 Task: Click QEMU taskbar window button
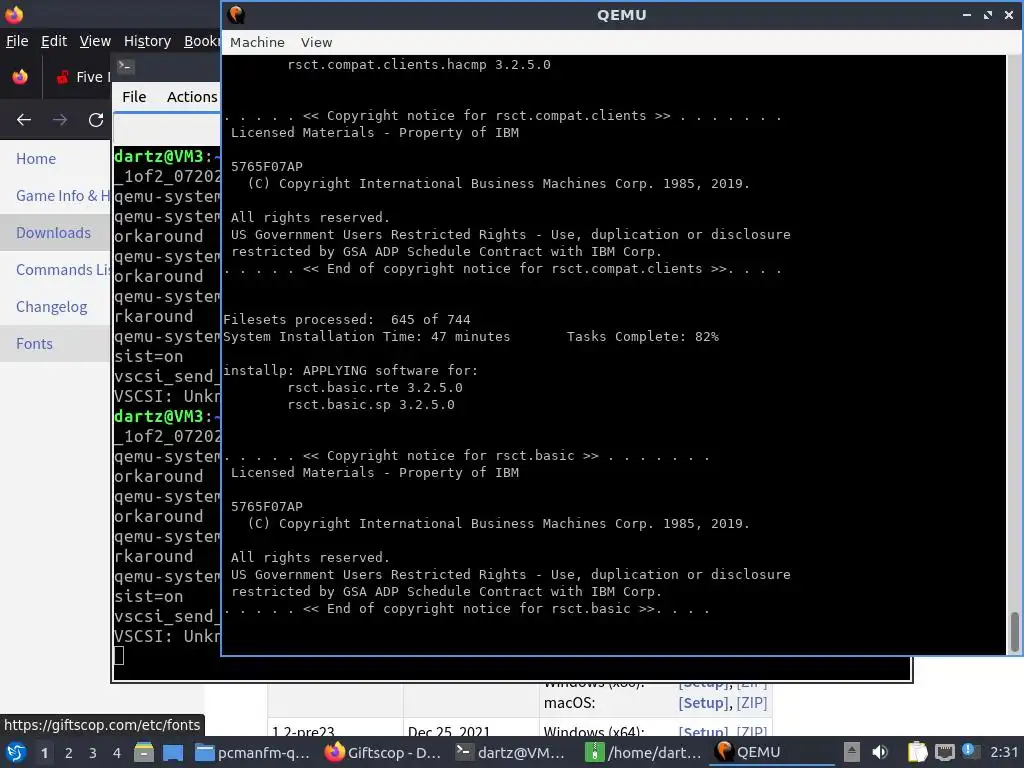tap(774, 753)
